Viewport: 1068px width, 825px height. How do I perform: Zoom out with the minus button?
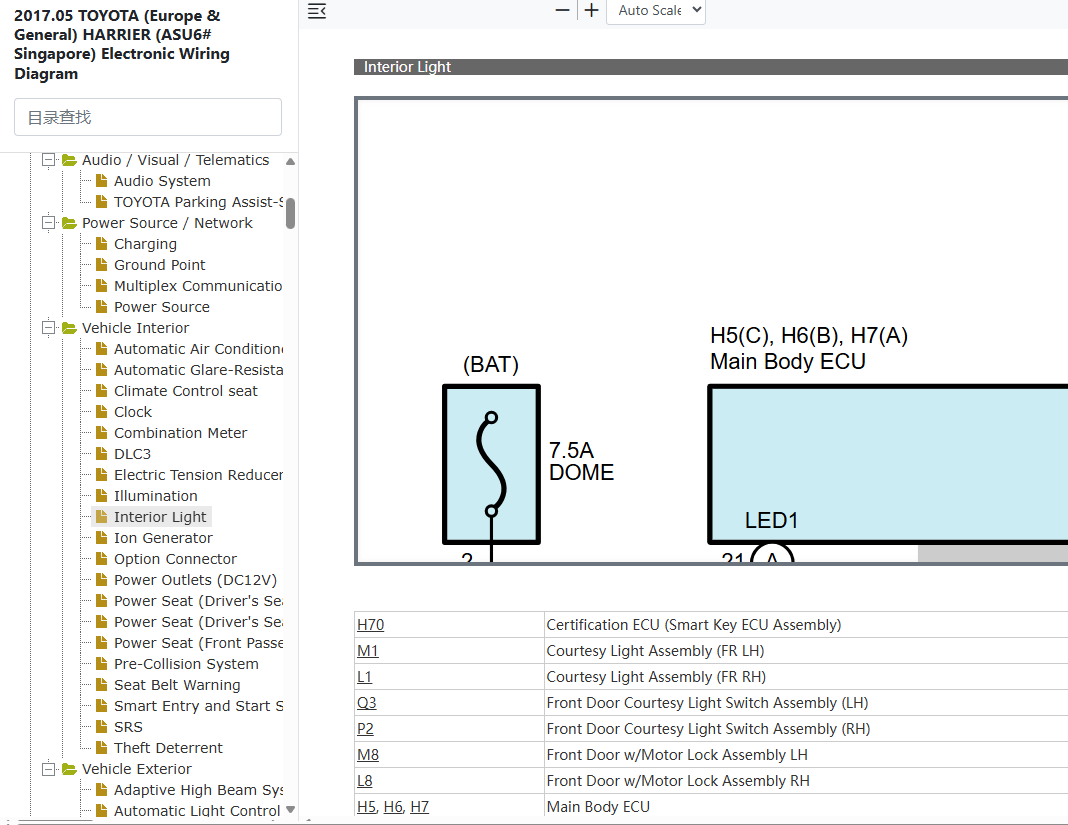click(x=562, y=10)
